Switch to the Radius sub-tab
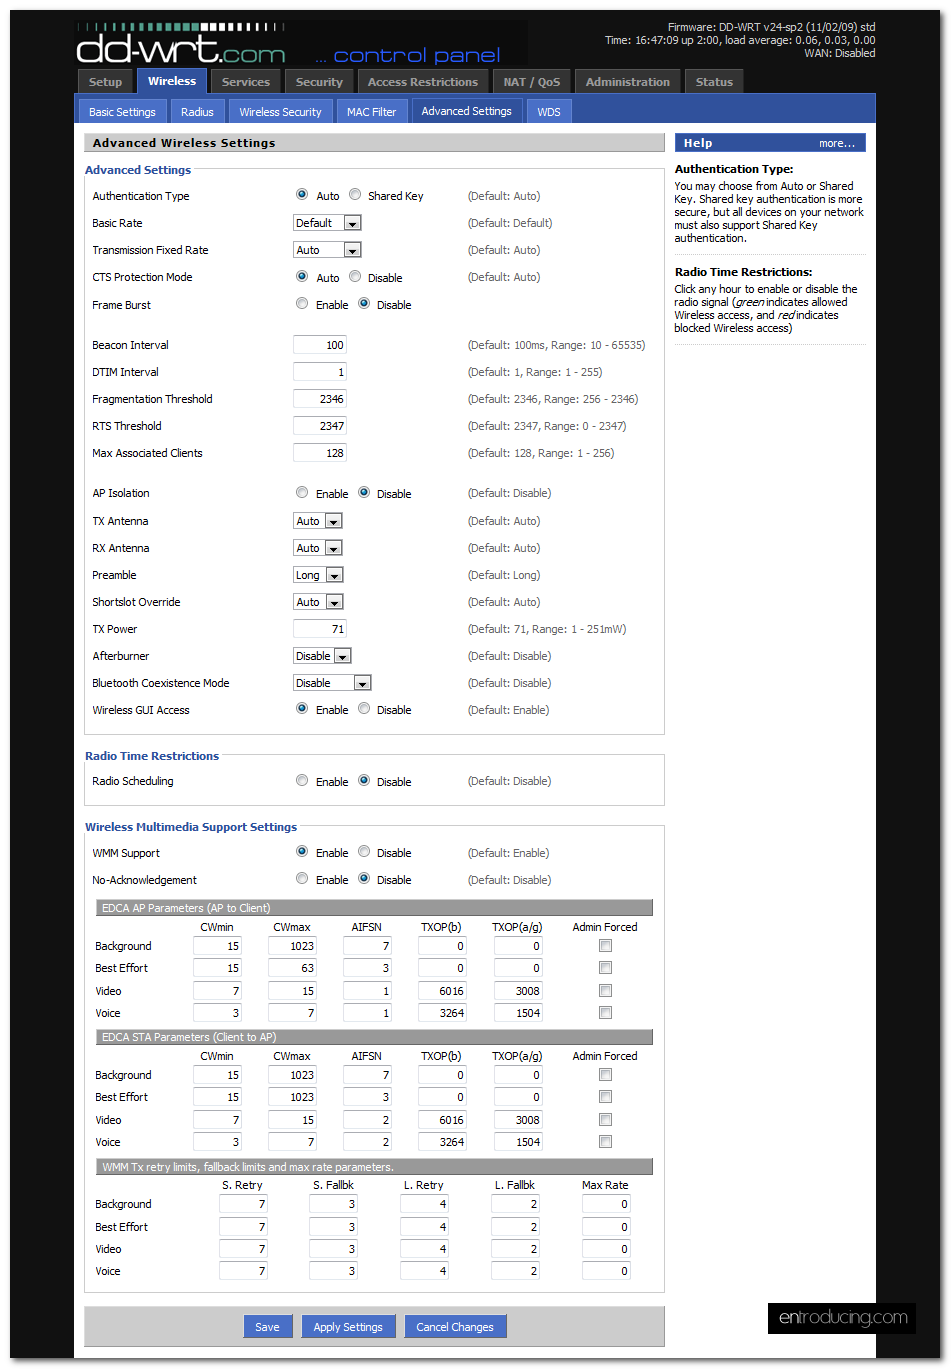 tap(197, 112)
